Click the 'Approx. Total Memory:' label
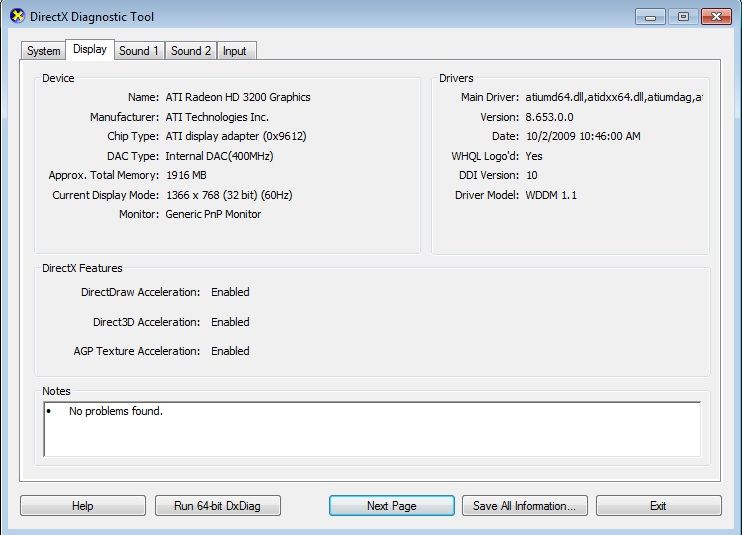The width and height of the screenshot is (742, 535). (x=104, y=175)
